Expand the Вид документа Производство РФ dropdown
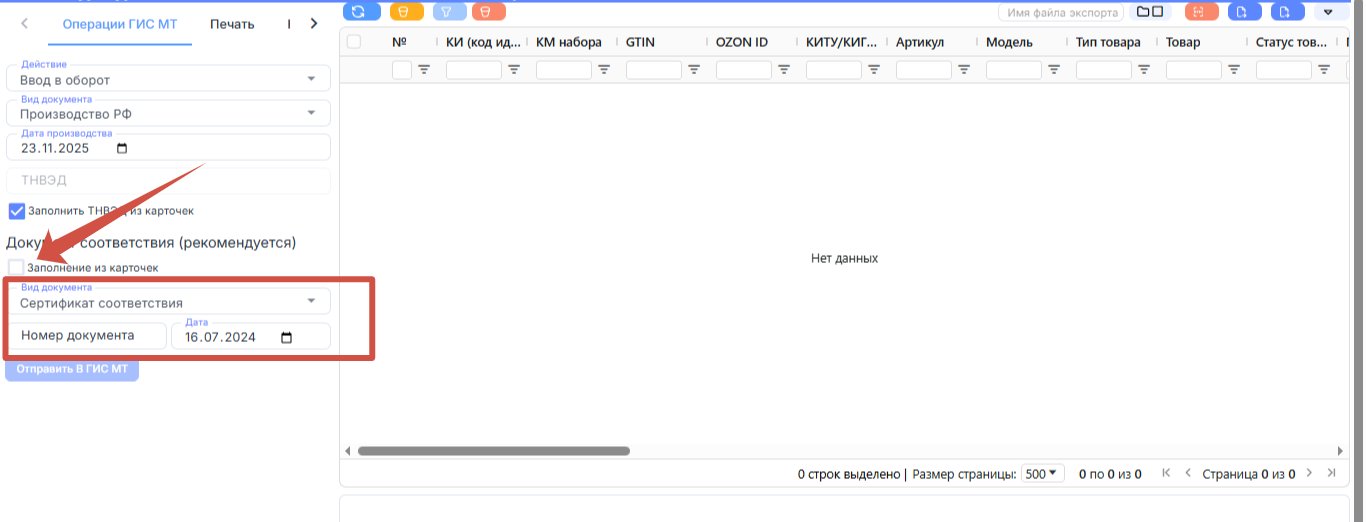 [168, 113]
